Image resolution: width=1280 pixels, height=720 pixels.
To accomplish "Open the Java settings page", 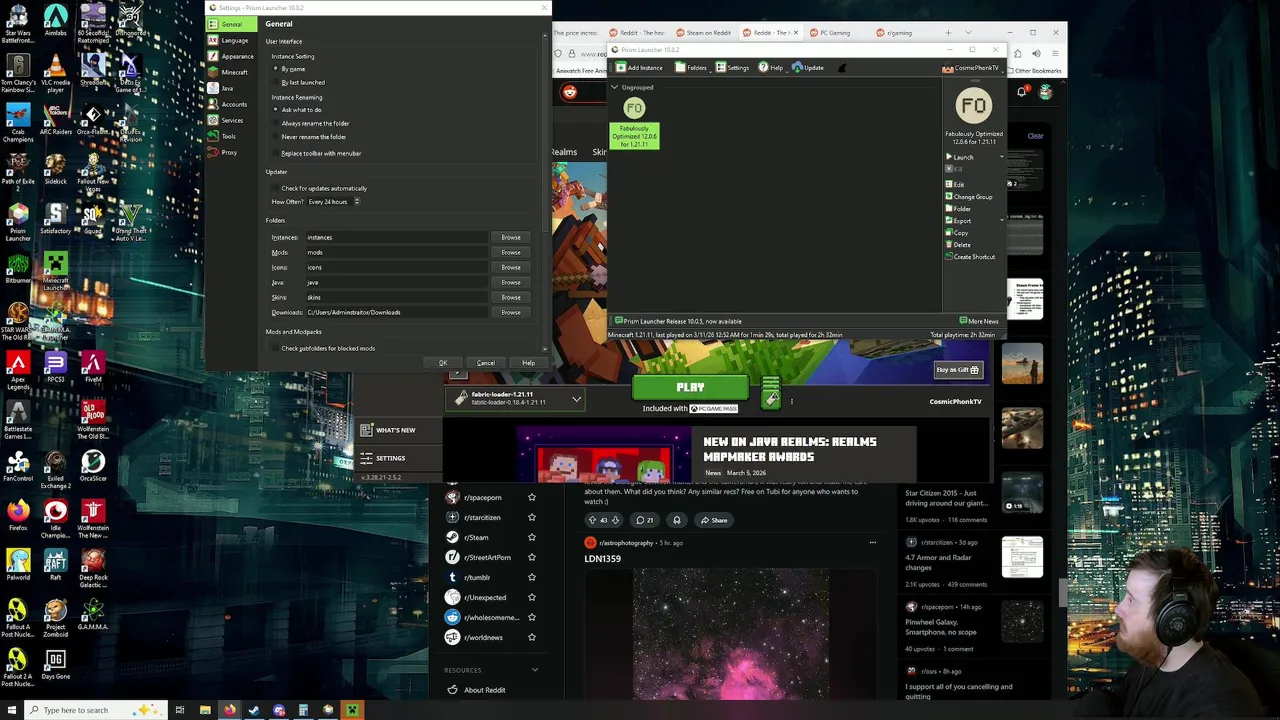I will coord(230,88).
